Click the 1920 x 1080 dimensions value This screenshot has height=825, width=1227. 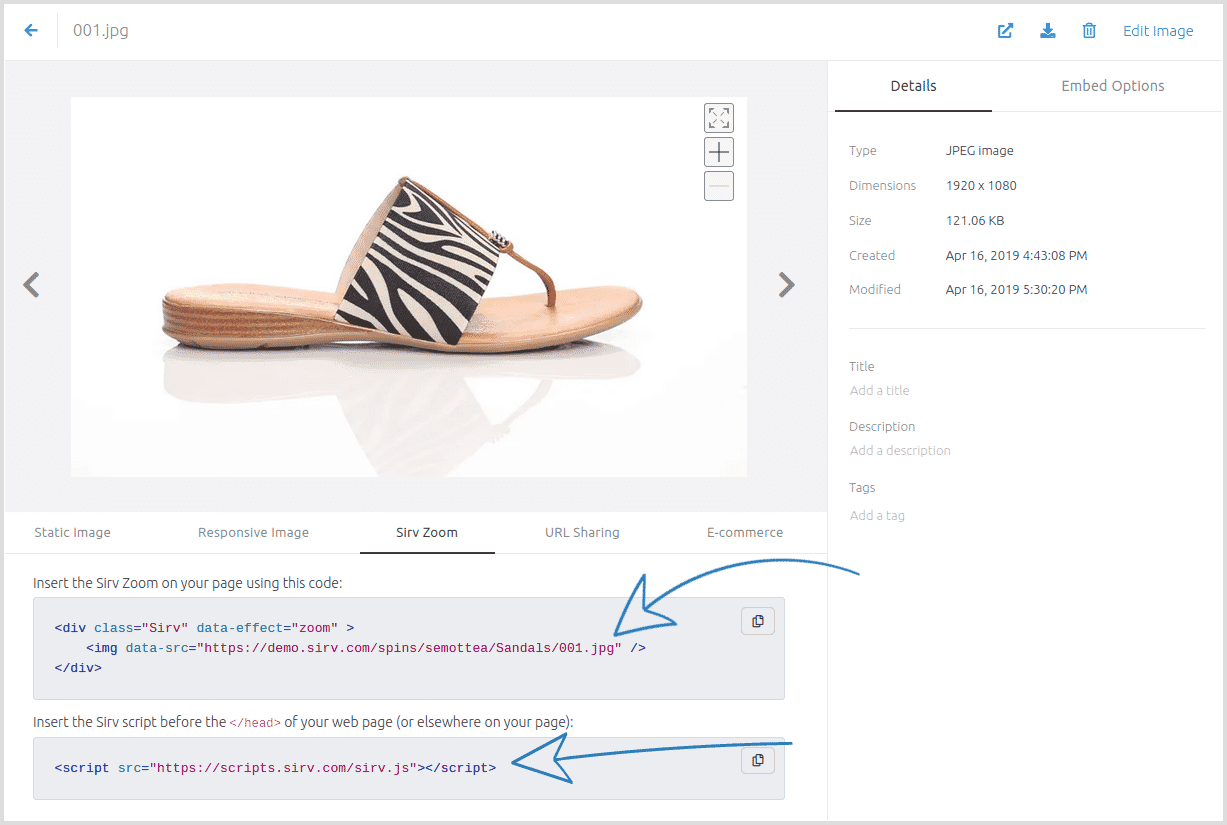(x=981, y=186)
